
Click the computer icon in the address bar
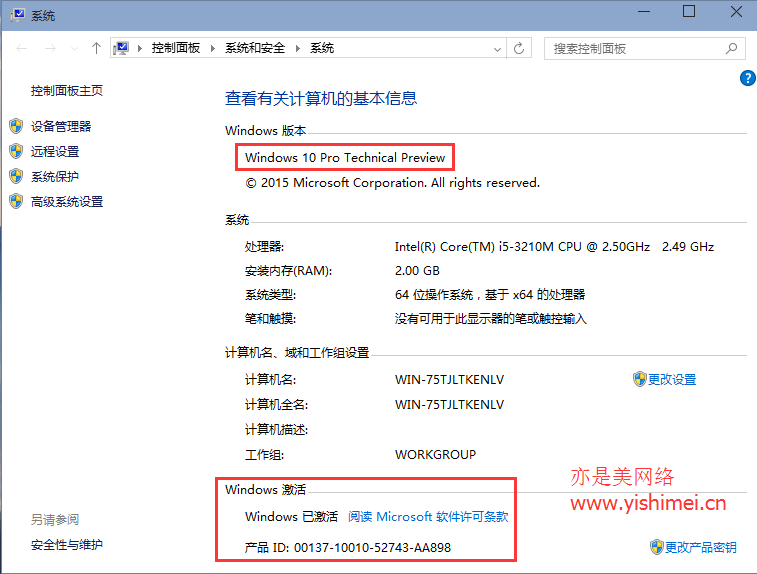tap(121, 48)
